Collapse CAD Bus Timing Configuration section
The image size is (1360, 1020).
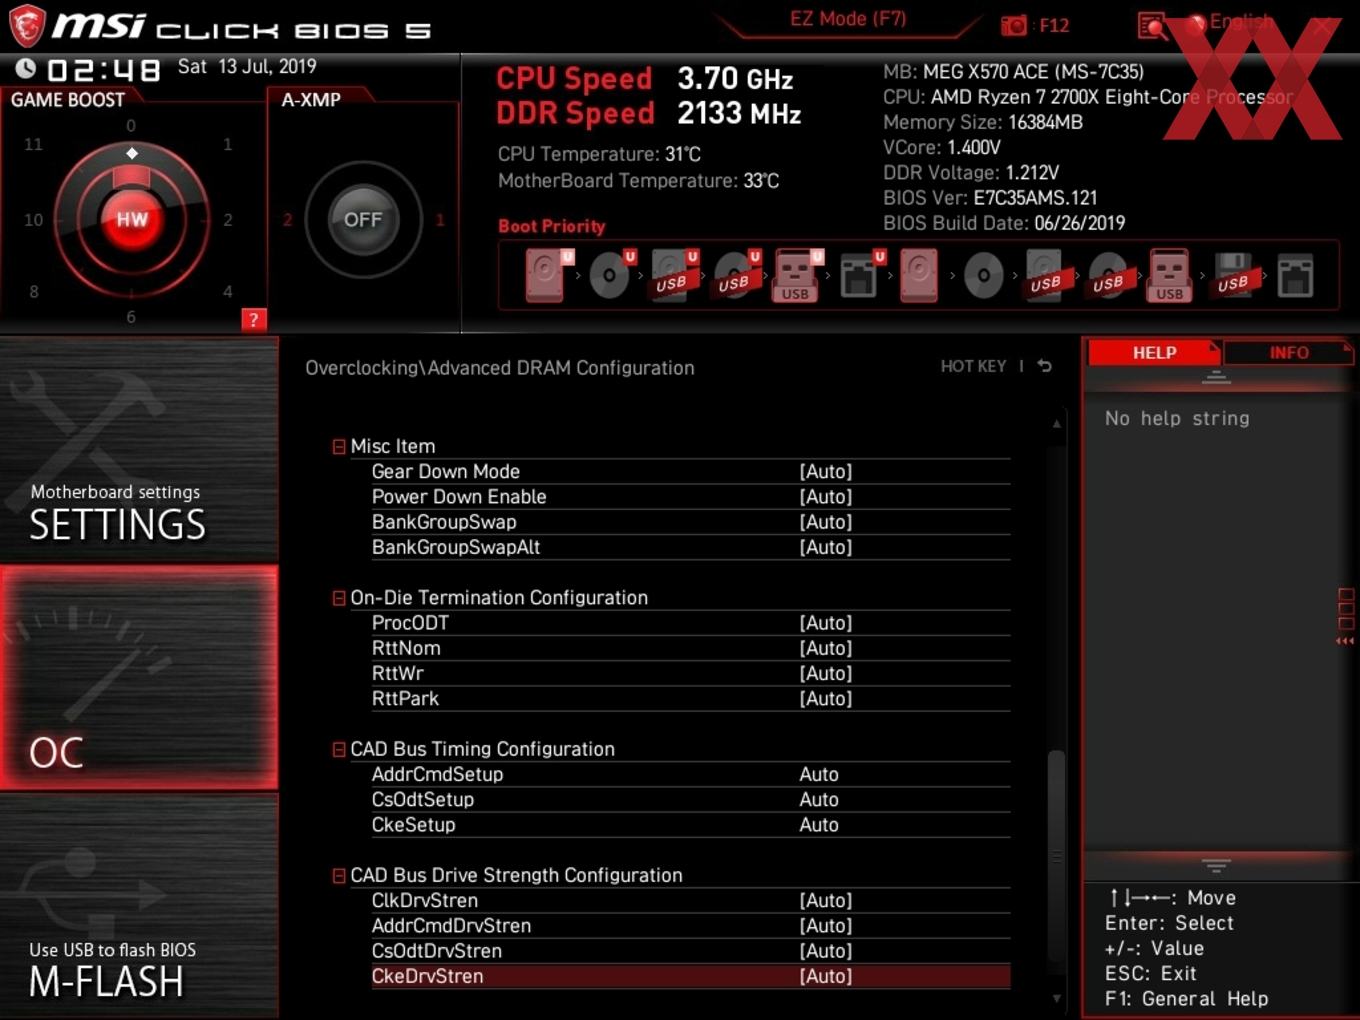click(339, 749)
